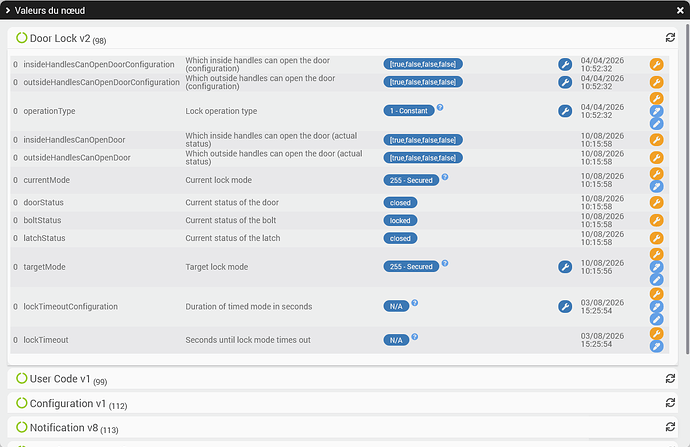Click the locked value badge for boltStatus
The width and height of the screenshot is (690, 447).
400,220
